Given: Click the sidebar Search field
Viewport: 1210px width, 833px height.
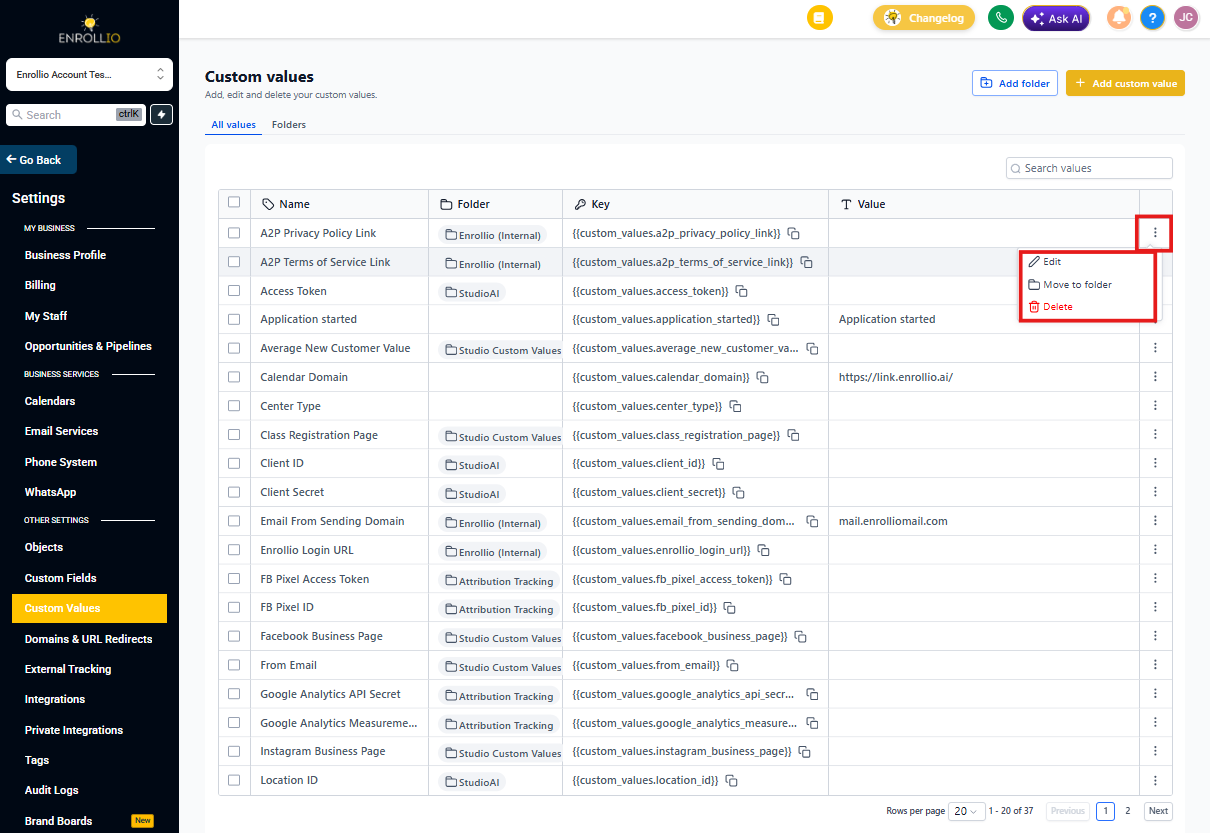Looking at the screenshot, I should [76, 115].
